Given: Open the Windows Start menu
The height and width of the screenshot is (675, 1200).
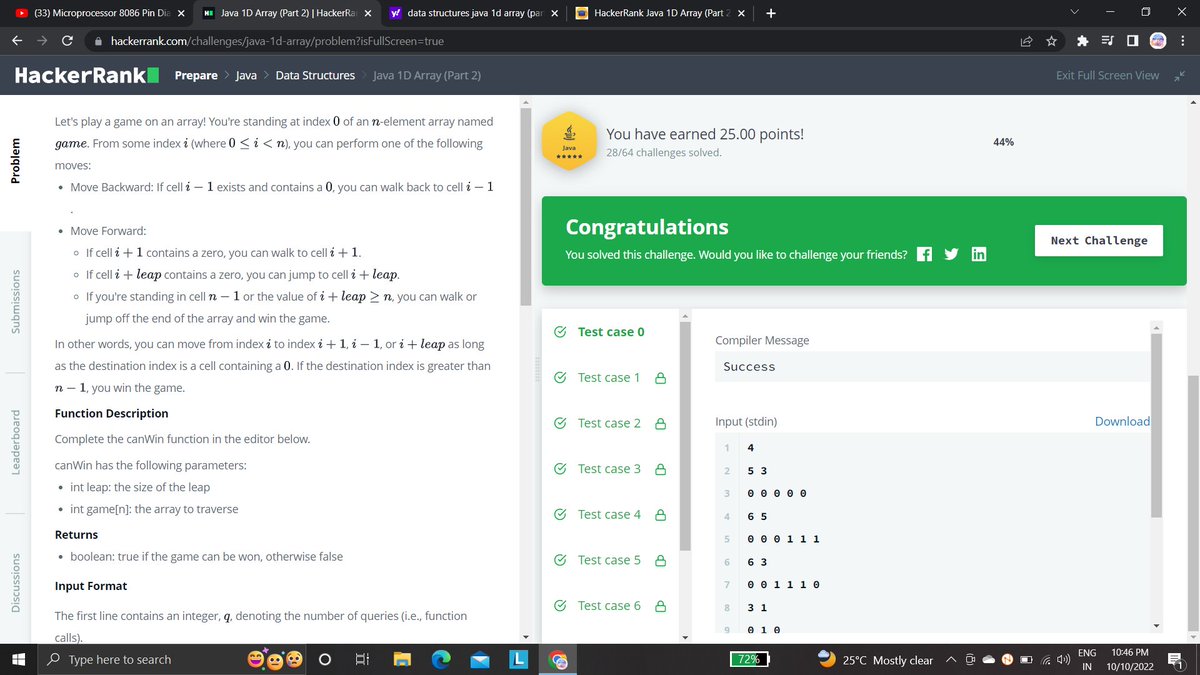Looking at the screenshot, I should click(x=19, y=660).
